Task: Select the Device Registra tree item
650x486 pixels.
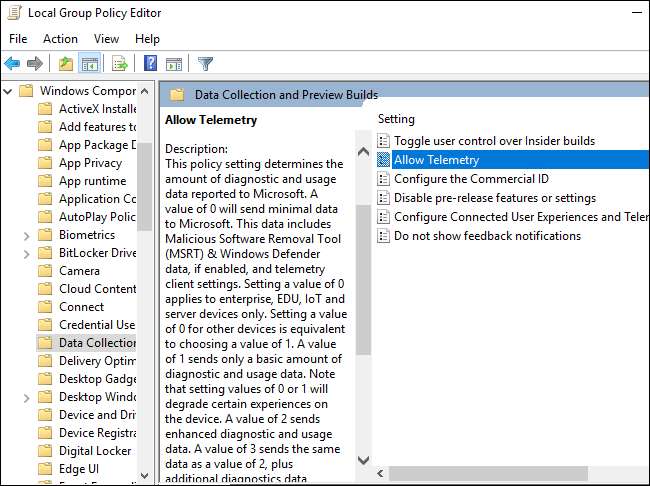Action: tap(98, 433)
